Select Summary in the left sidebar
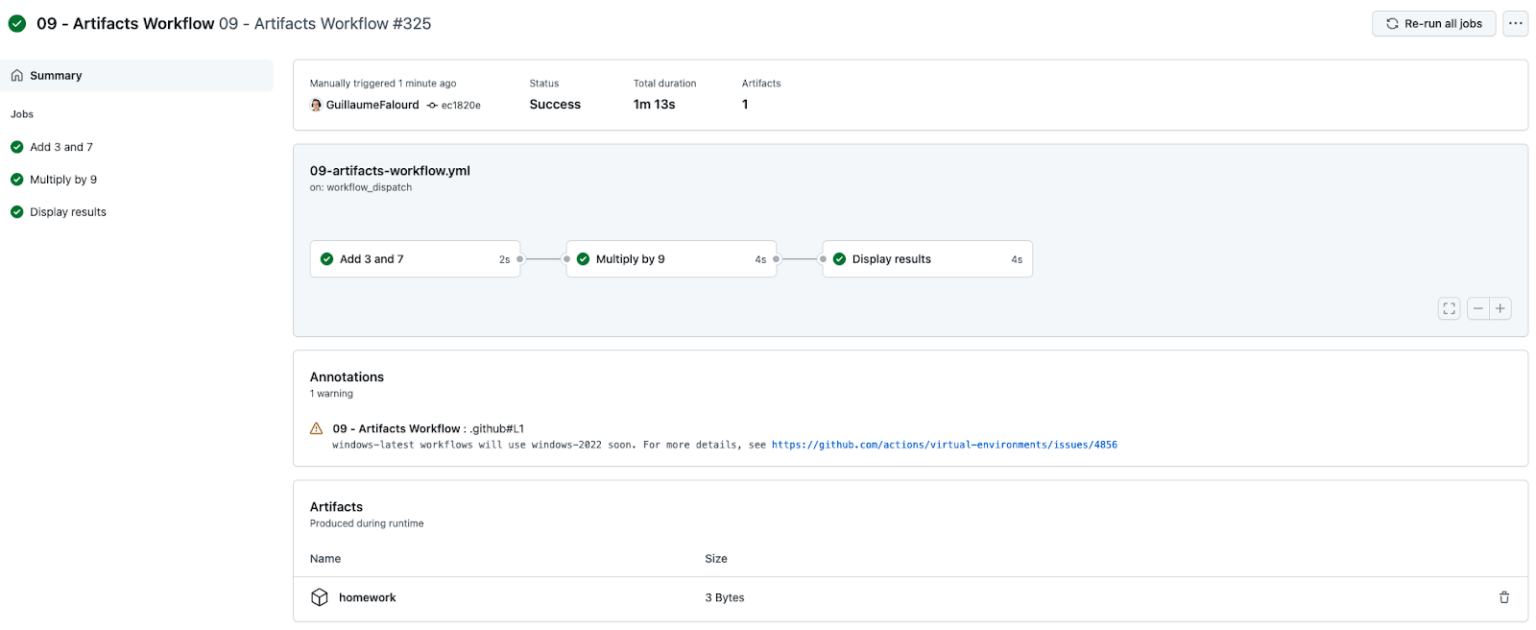1536x630 pixels. pos(55,75)
